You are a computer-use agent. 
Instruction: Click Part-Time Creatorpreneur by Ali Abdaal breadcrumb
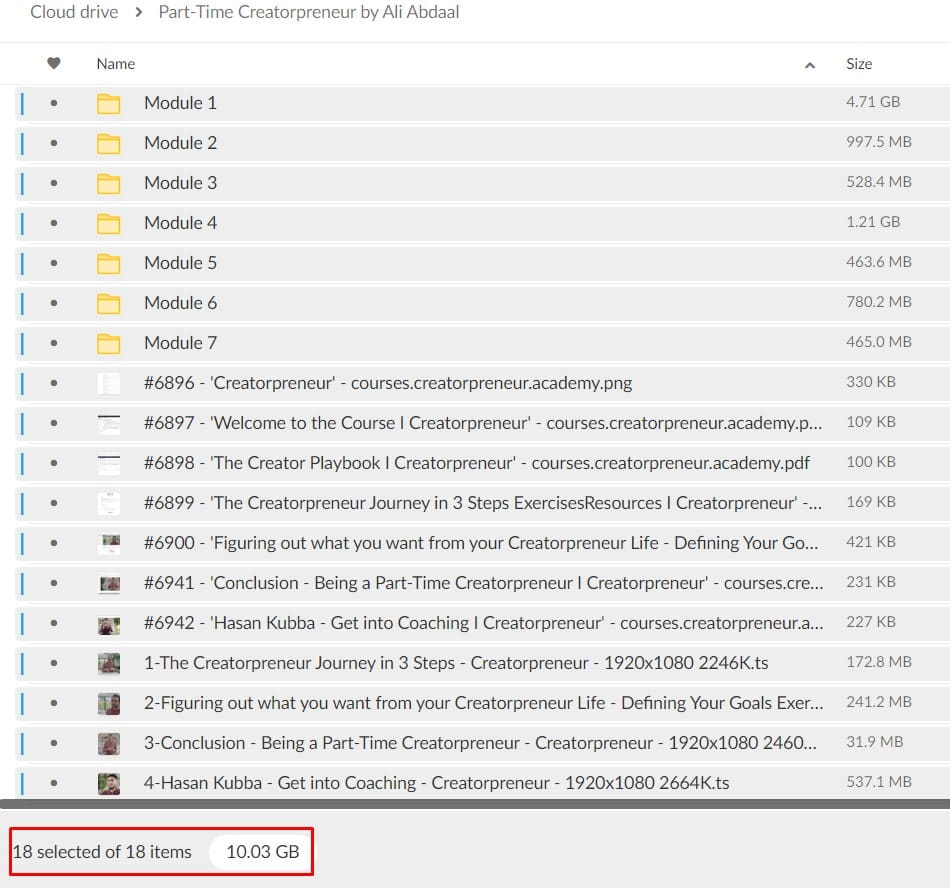[x=309, y=13]
